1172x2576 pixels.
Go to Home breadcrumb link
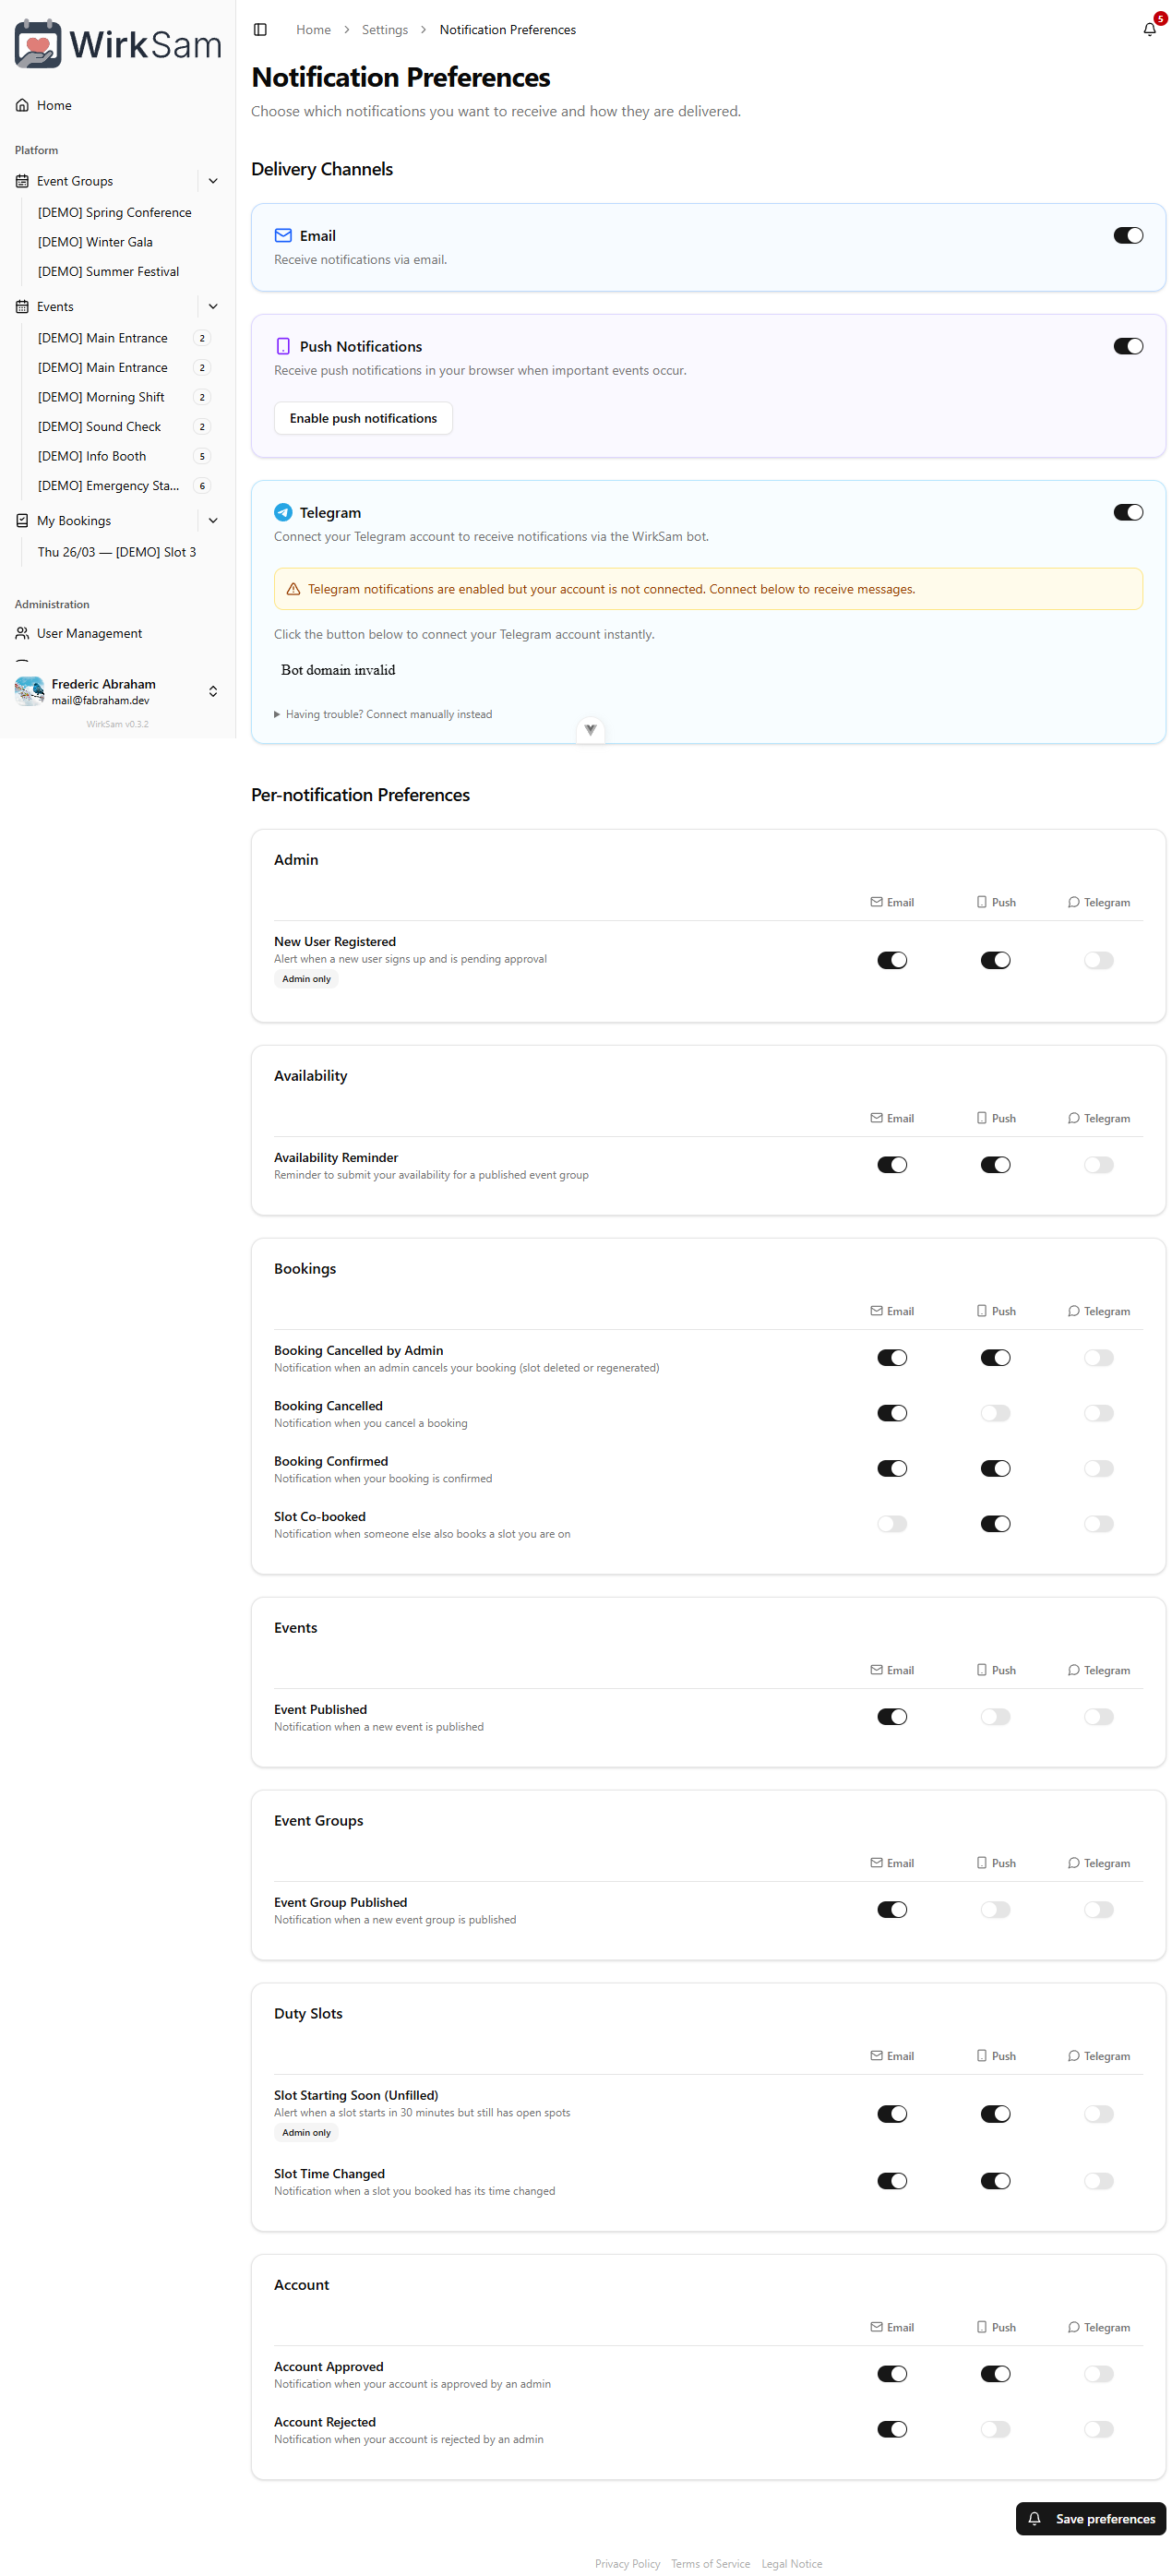[313, 30]
